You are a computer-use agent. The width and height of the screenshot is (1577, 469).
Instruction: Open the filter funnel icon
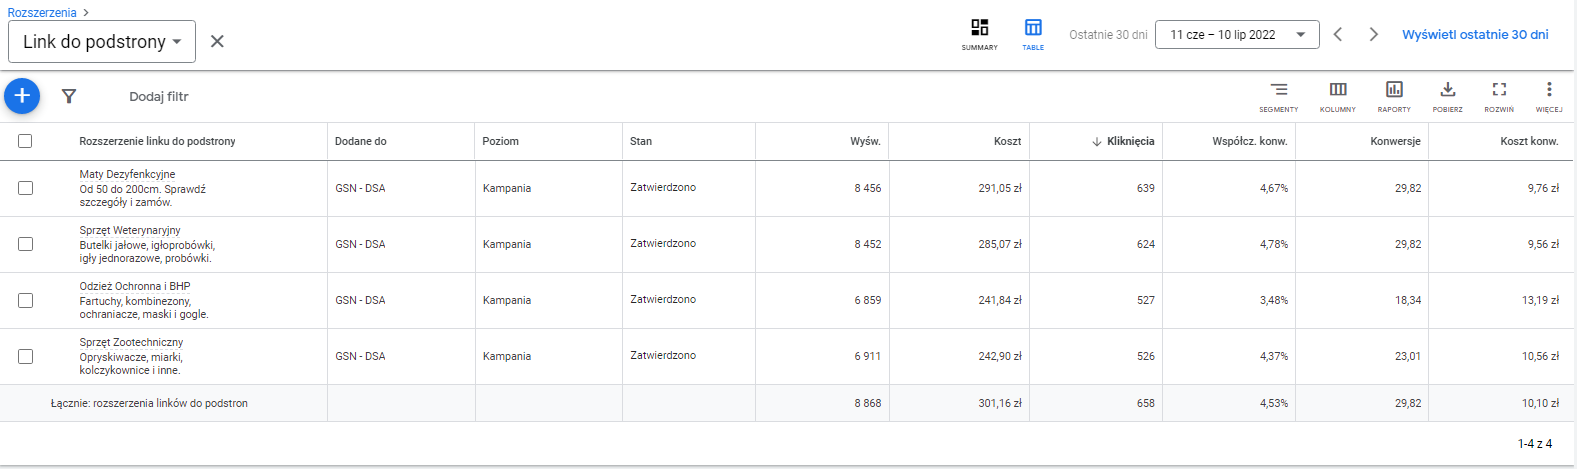[x=69, y=96]
